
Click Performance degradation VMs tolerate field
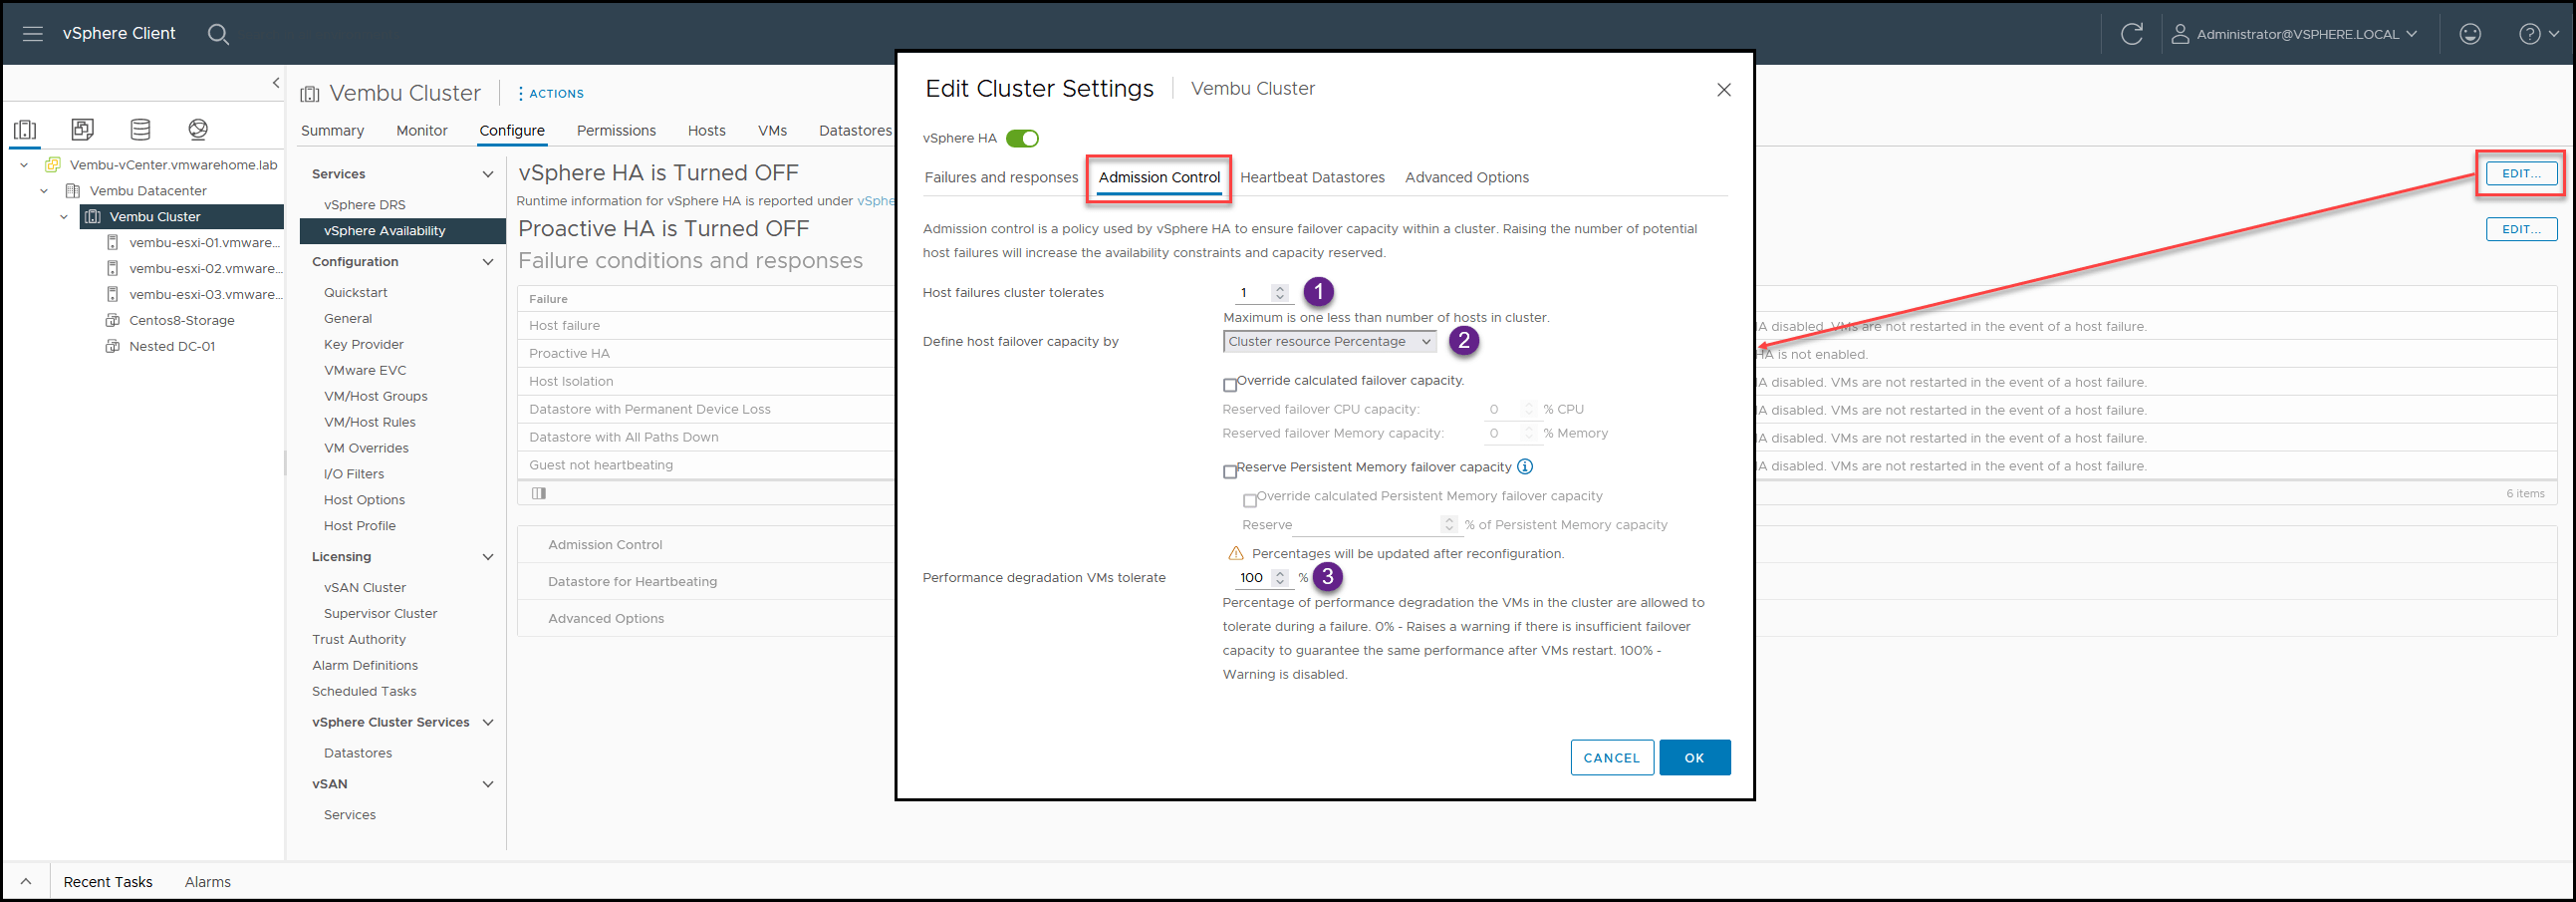coord(1262,578)
